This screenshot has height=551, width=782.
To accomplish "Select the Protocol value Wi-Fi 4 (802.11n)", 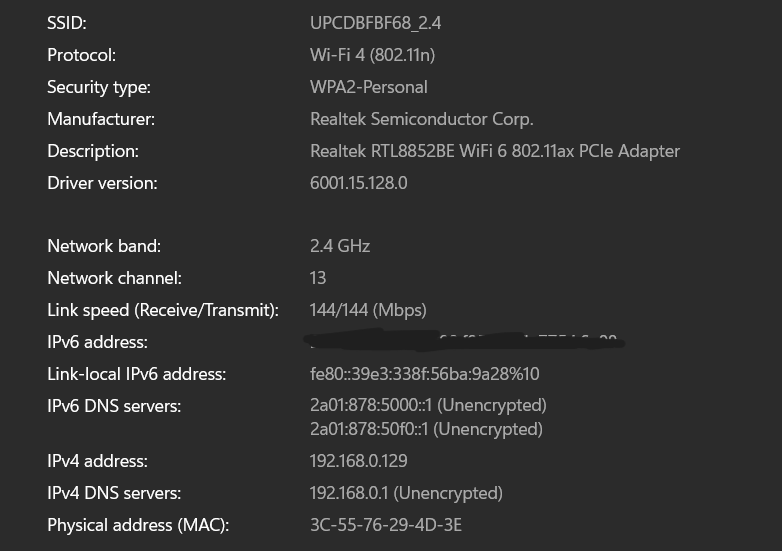I will (373, 55).
